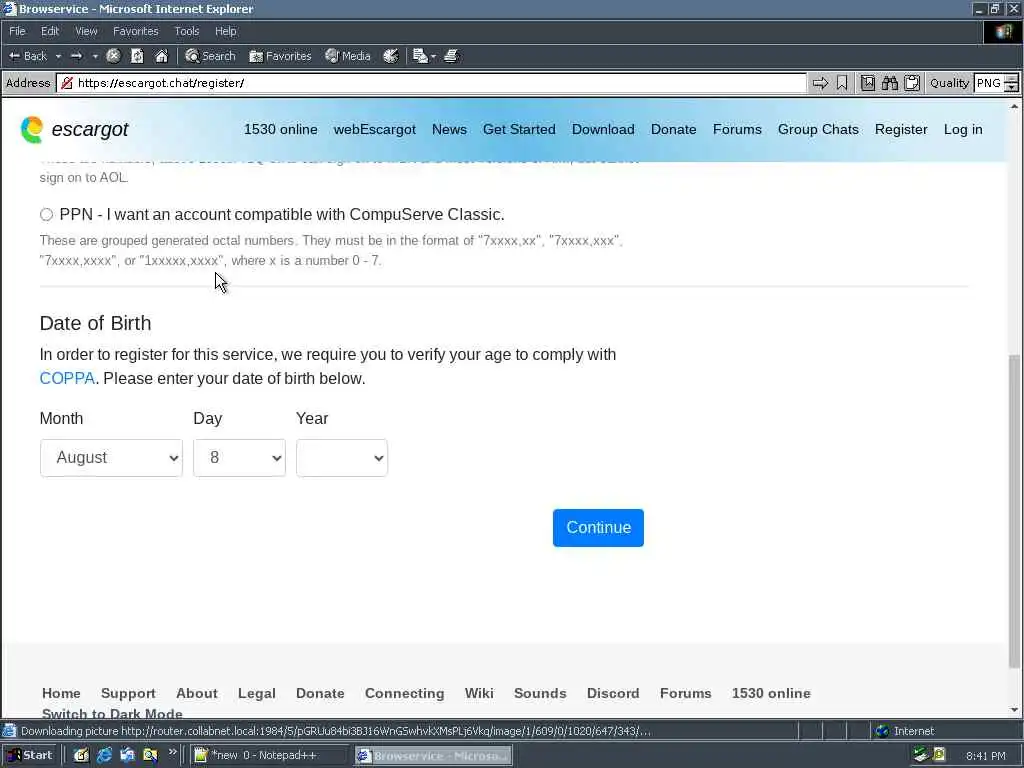The width and height of the screenshot is (1024, 768).
Task: Stop page loading with the Stop icon
Action: click(x=114, y=56)
